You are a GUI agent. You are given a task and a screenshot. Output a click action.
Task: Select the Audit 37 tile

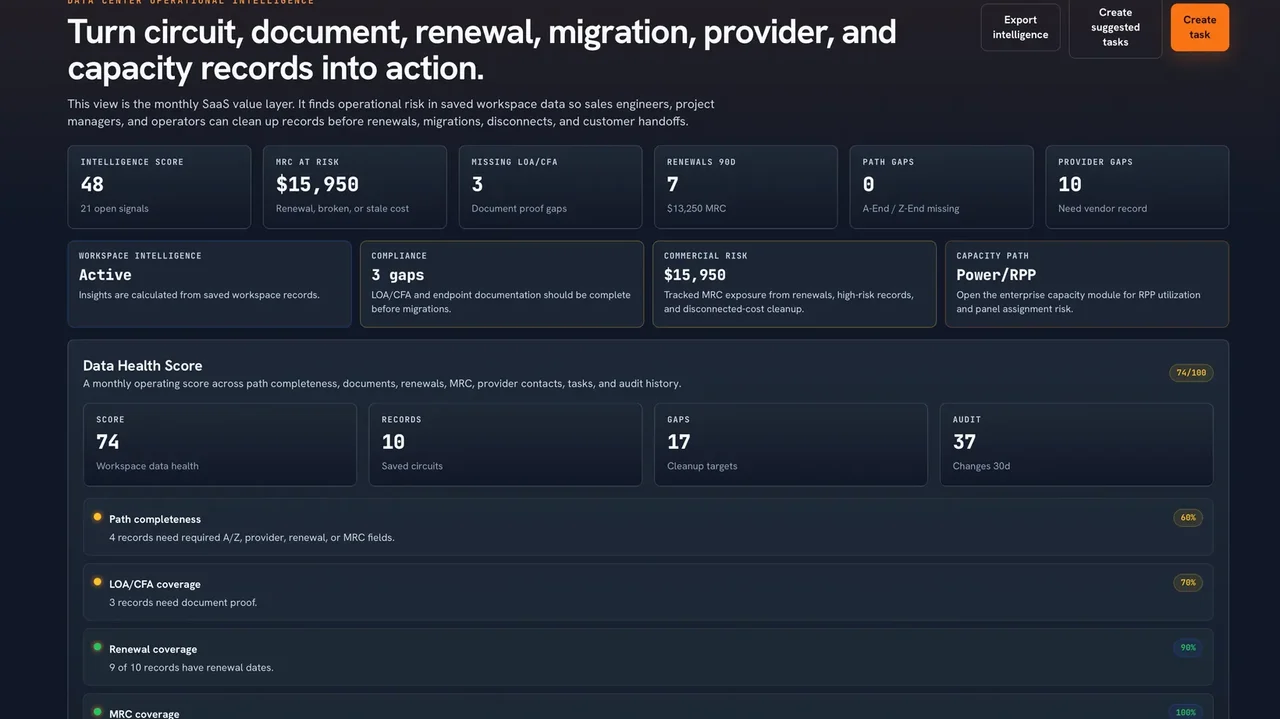click(x=1076, y=445)
